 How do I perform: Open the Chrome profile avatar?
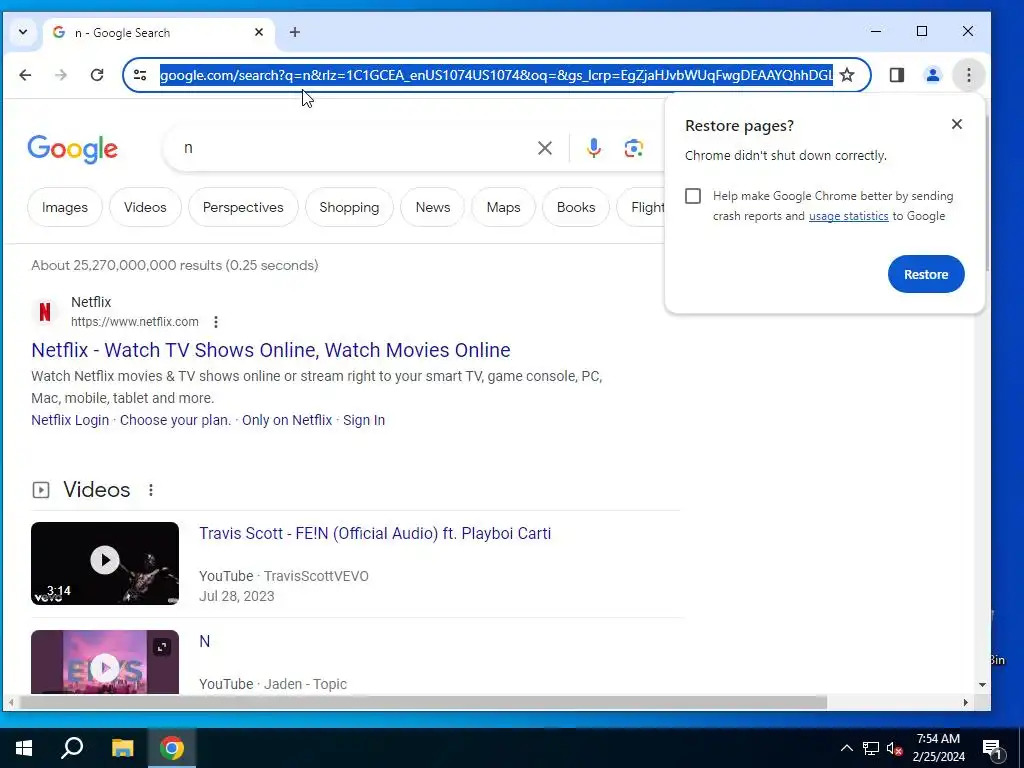(933, 75)
